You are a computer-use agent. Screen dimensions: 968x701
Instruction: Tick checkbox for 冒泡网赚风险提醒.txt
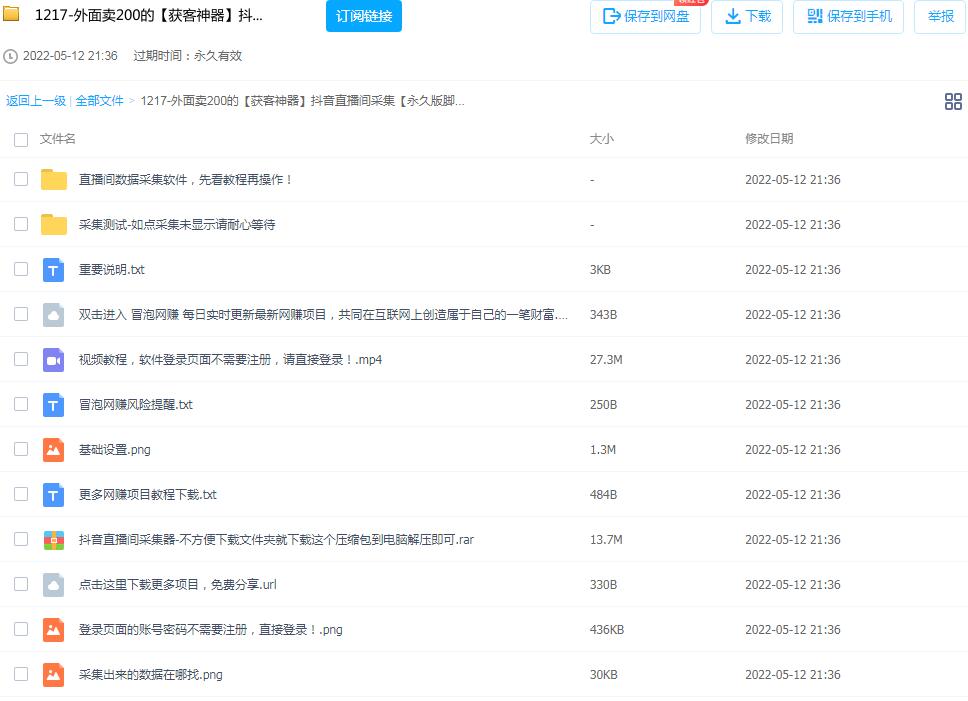(x=21, y=404)
